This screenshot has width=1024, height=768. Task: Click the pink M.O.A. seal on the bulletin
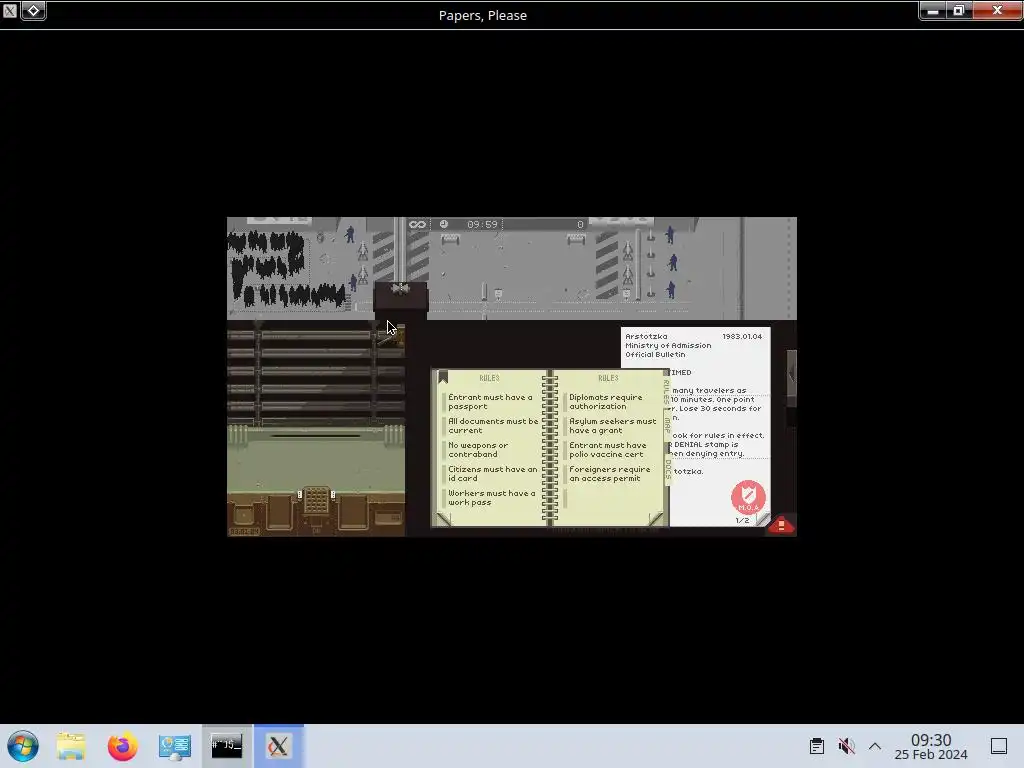tap(748, 497)
